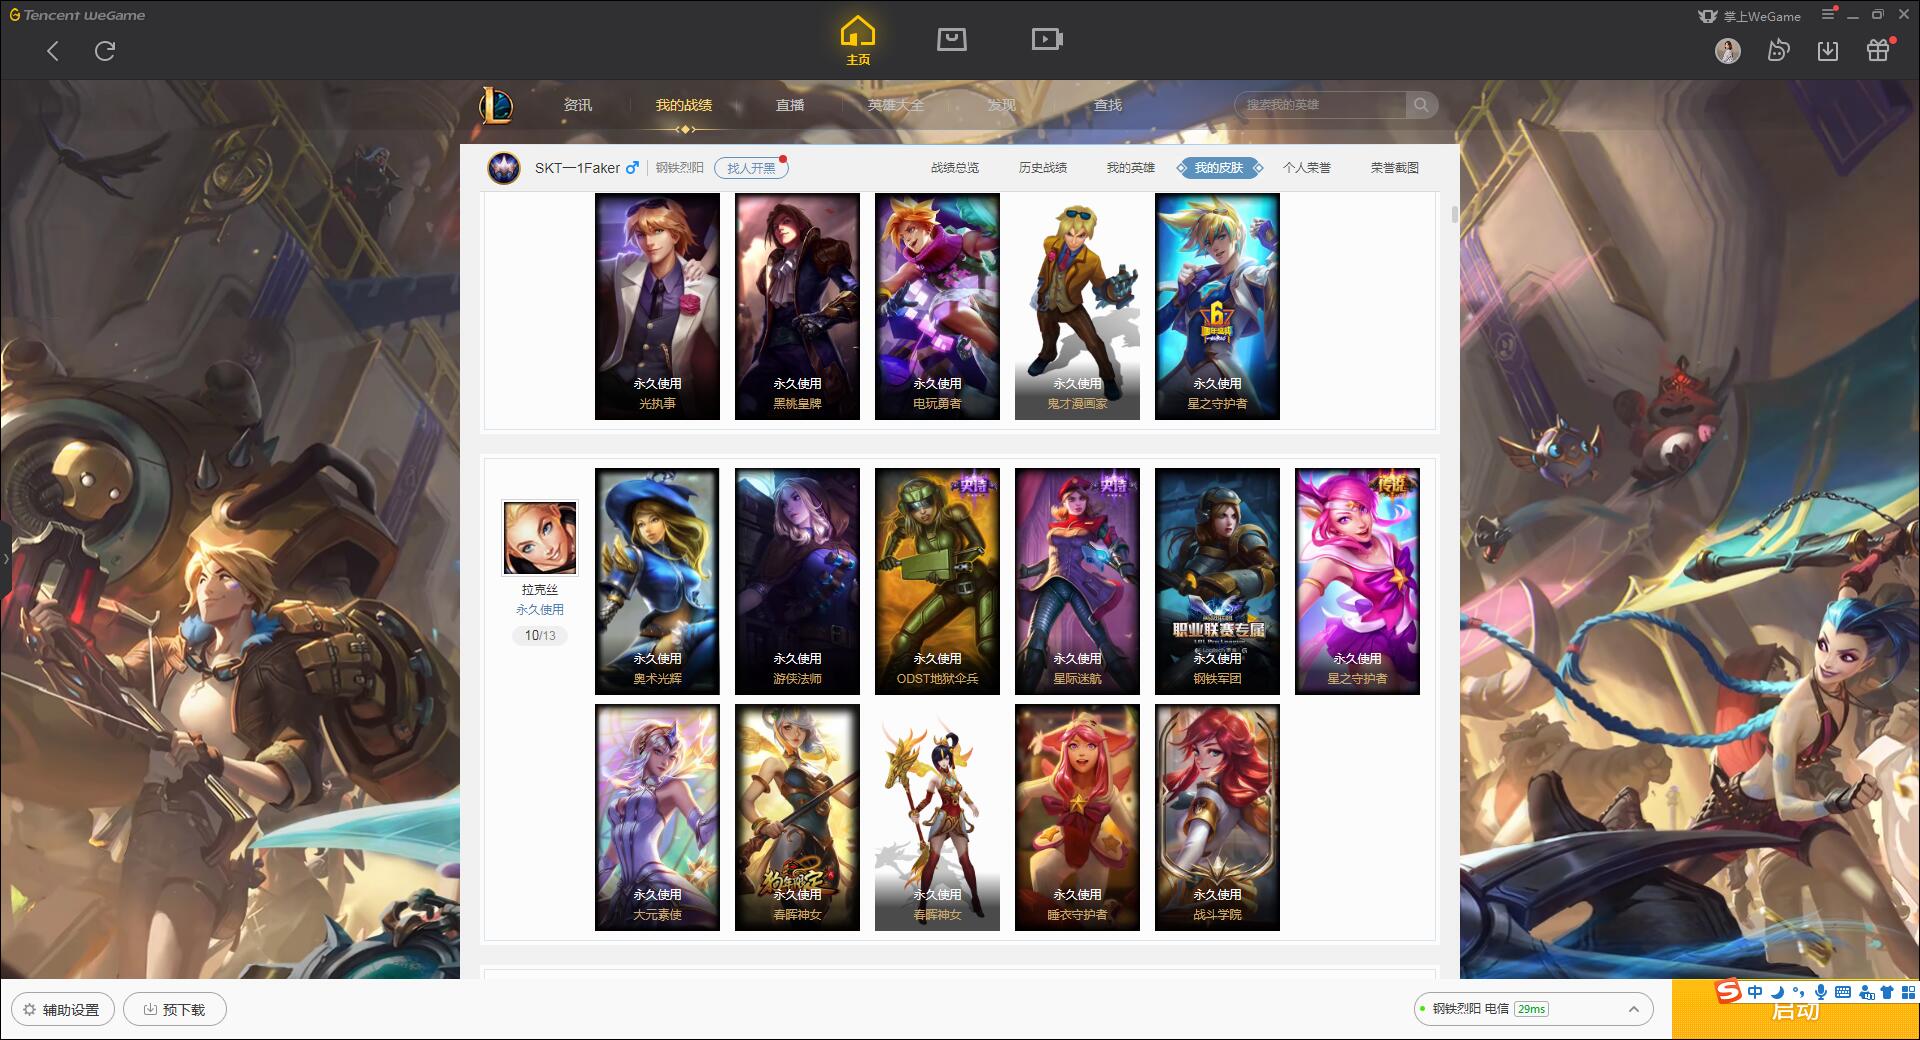1920x1040 pixels.
Task: Open the 英雄大全 tab
Action: (896, 105)
